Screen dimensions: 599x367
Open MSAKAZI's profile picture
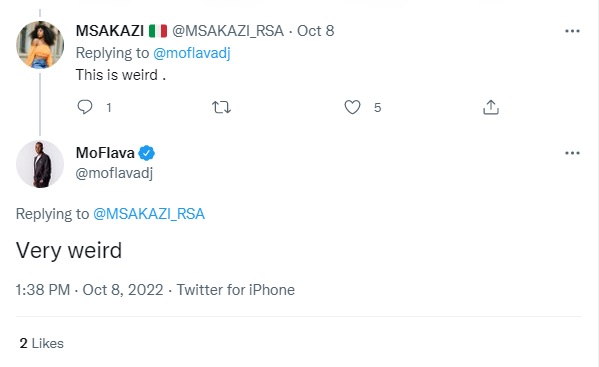(40, 45)
